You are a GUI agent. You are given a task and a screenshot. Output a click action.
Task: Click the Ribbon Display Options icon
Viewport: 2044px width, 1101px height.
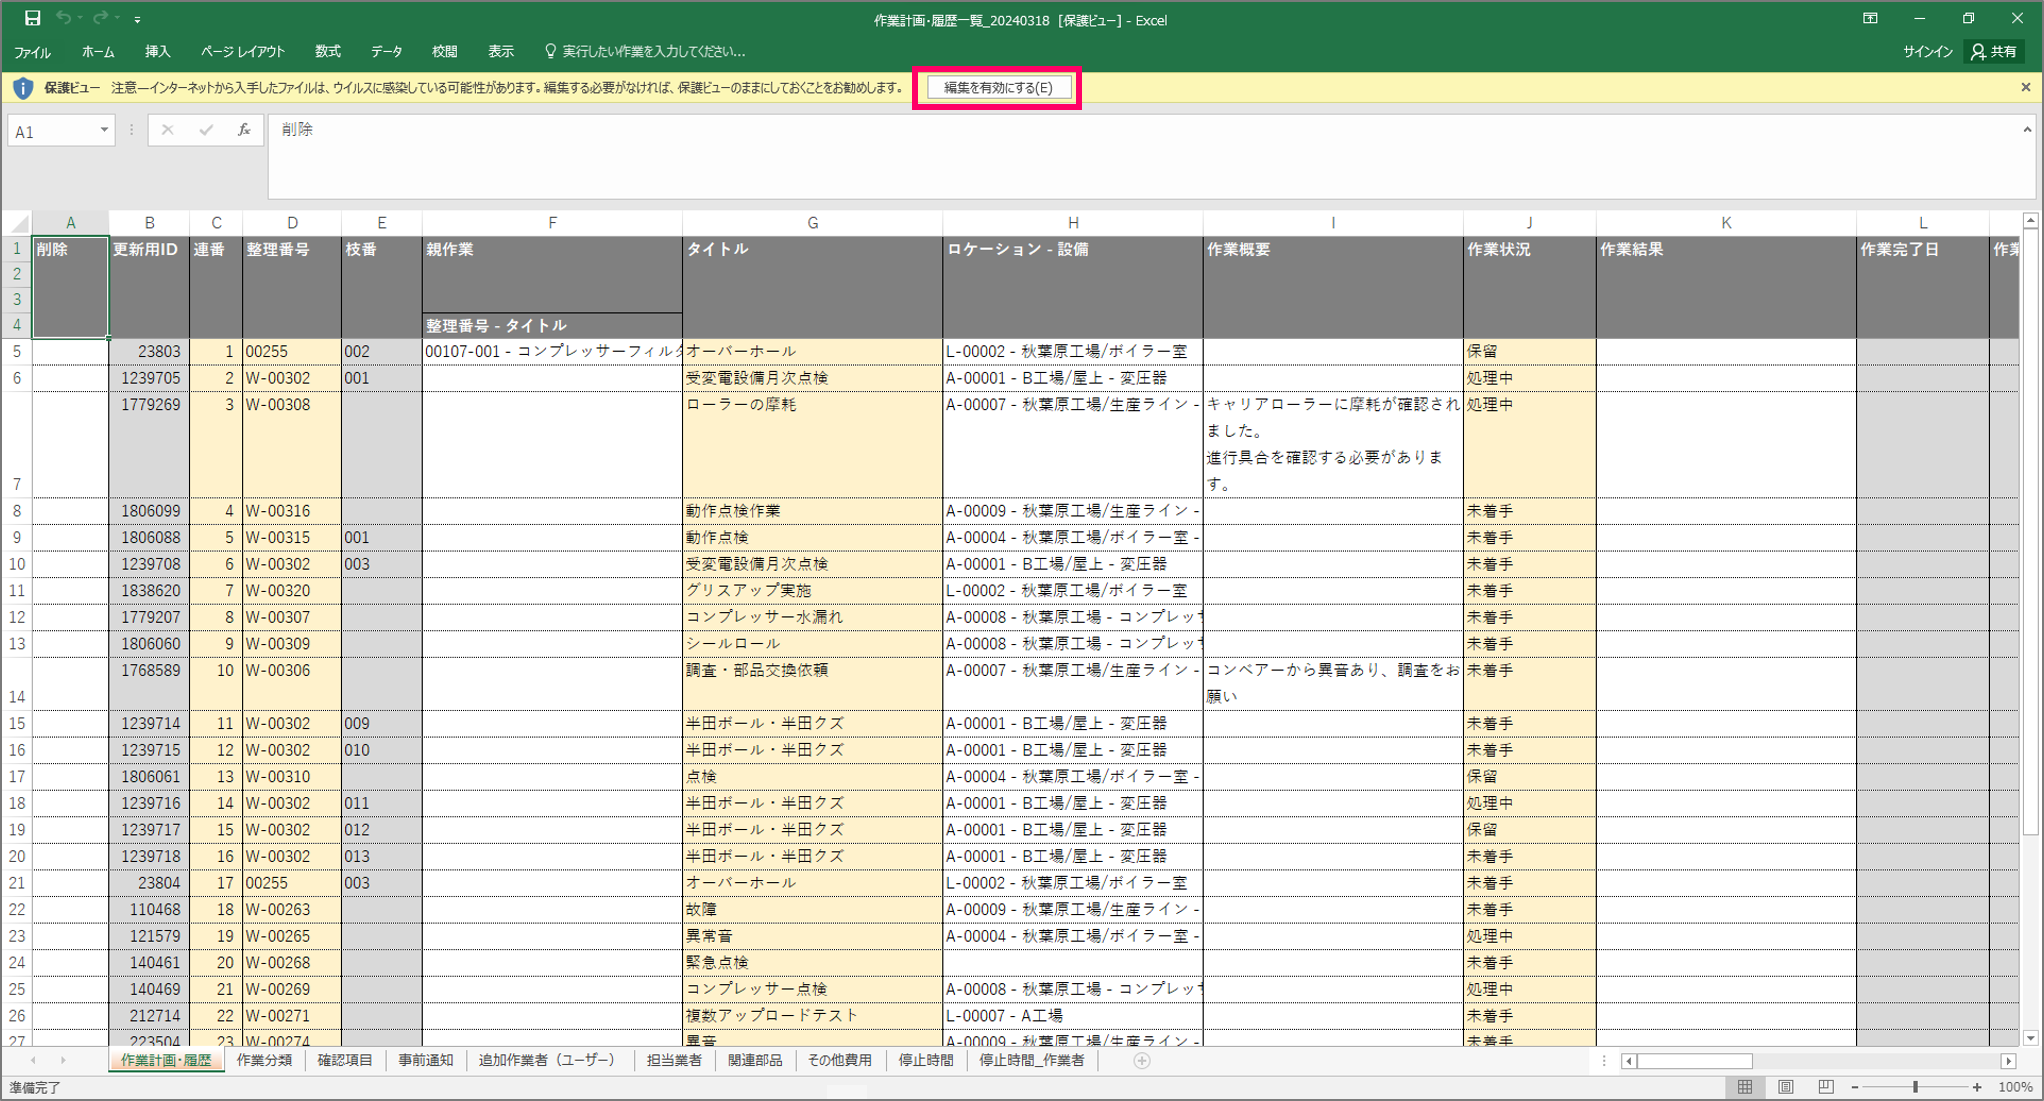[x=1870, y=19]
